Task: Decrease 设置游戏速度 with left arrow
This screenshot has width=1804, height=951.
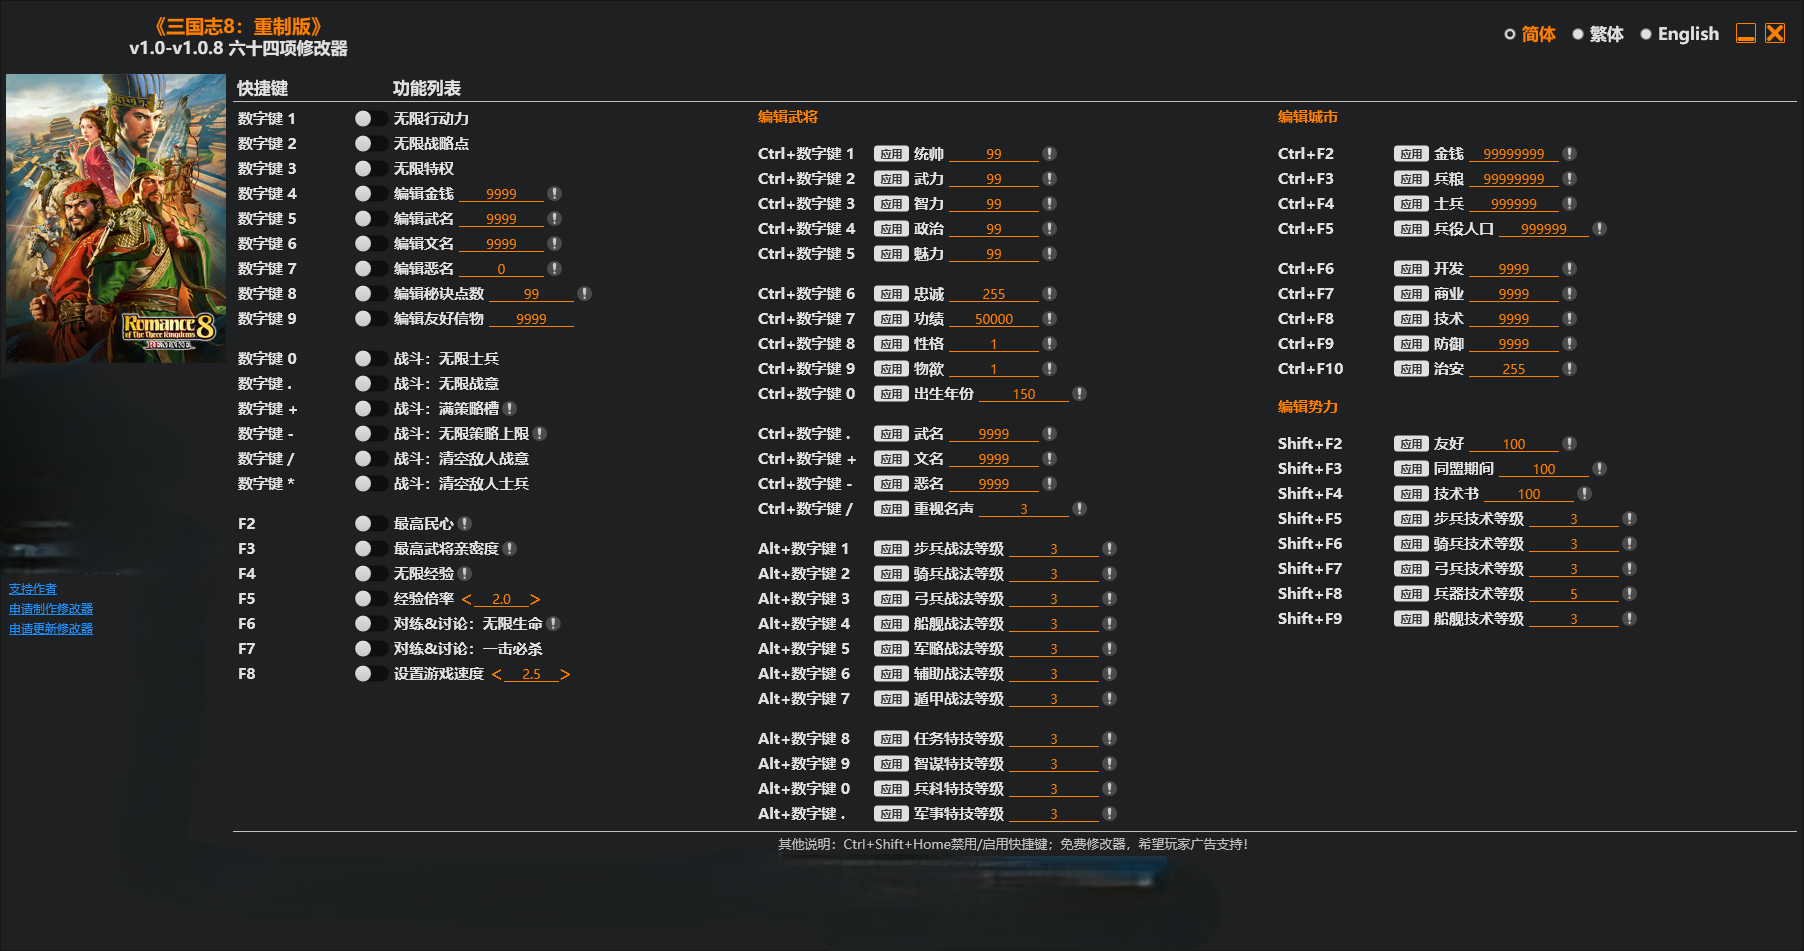Action: click(x=497, y=674)
